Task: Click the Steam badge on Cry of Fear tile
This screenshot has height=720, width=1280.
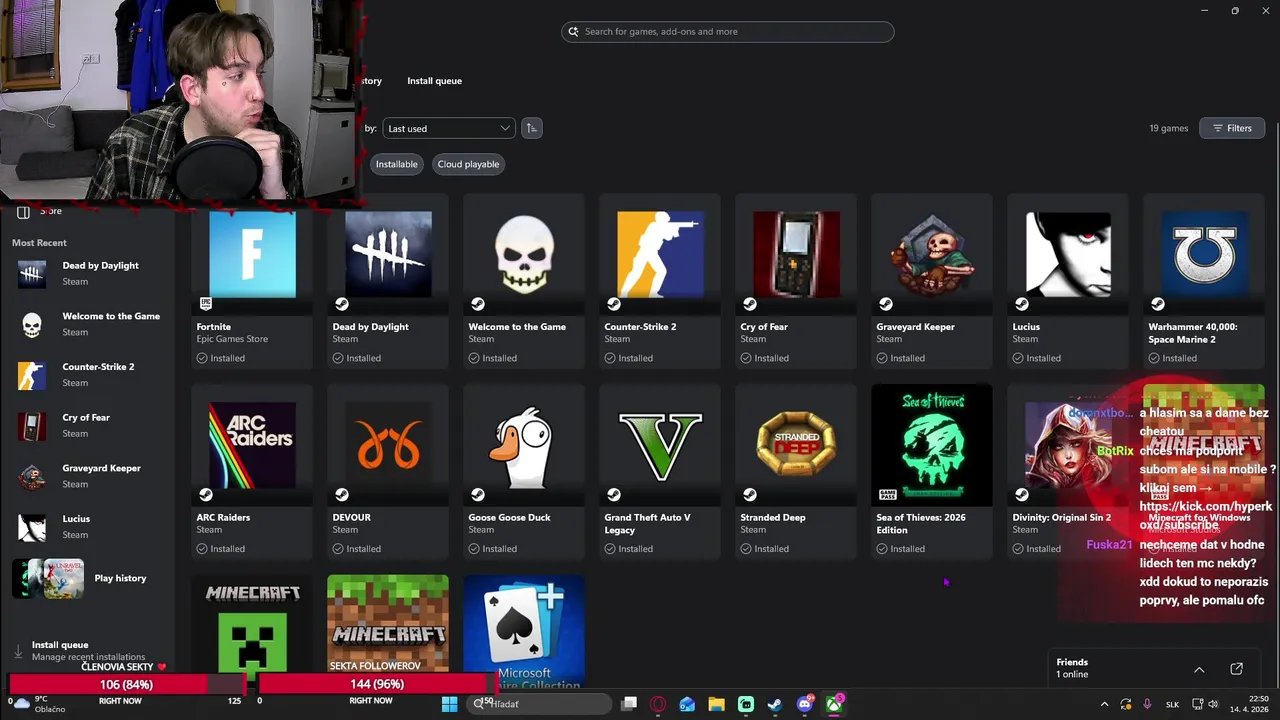Action: (750, 304)
